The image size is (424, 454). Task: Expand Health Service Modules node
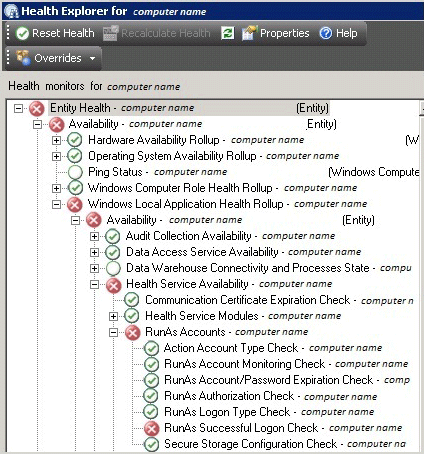(113, 316)
